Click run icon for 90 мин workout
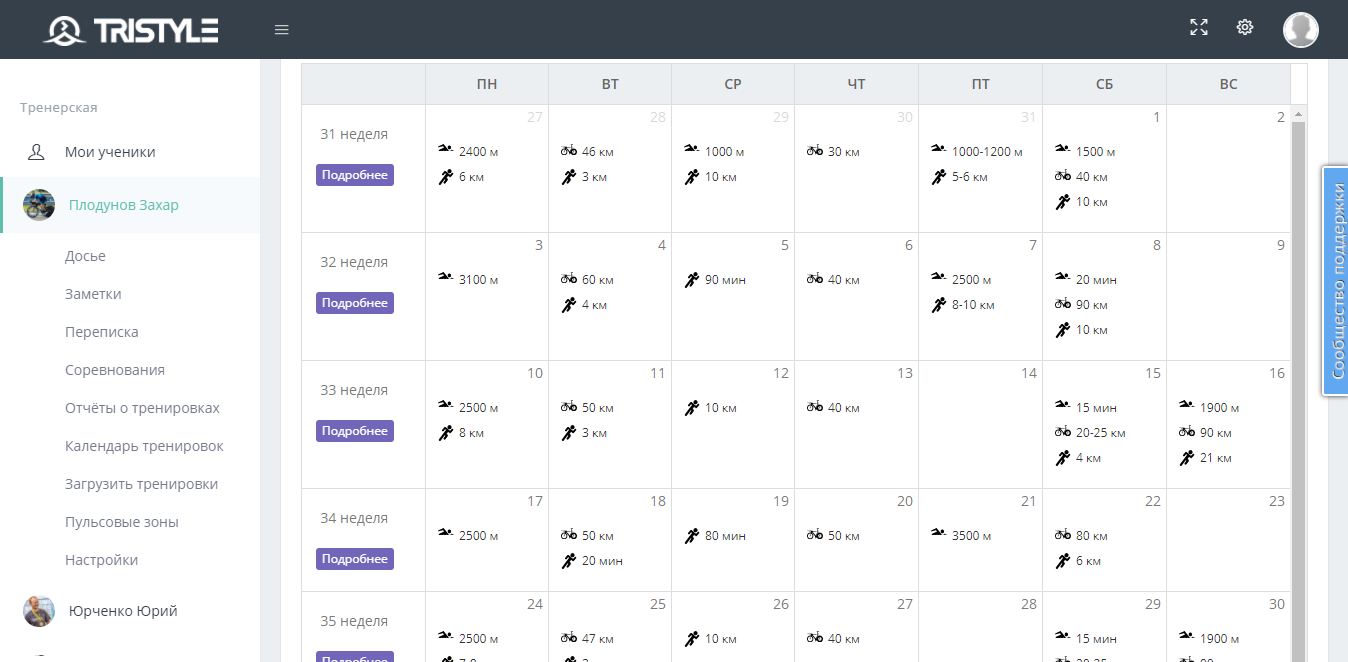Image resolution: width=1348 pixels, height=662 pixels. click(x=692, y=280)
